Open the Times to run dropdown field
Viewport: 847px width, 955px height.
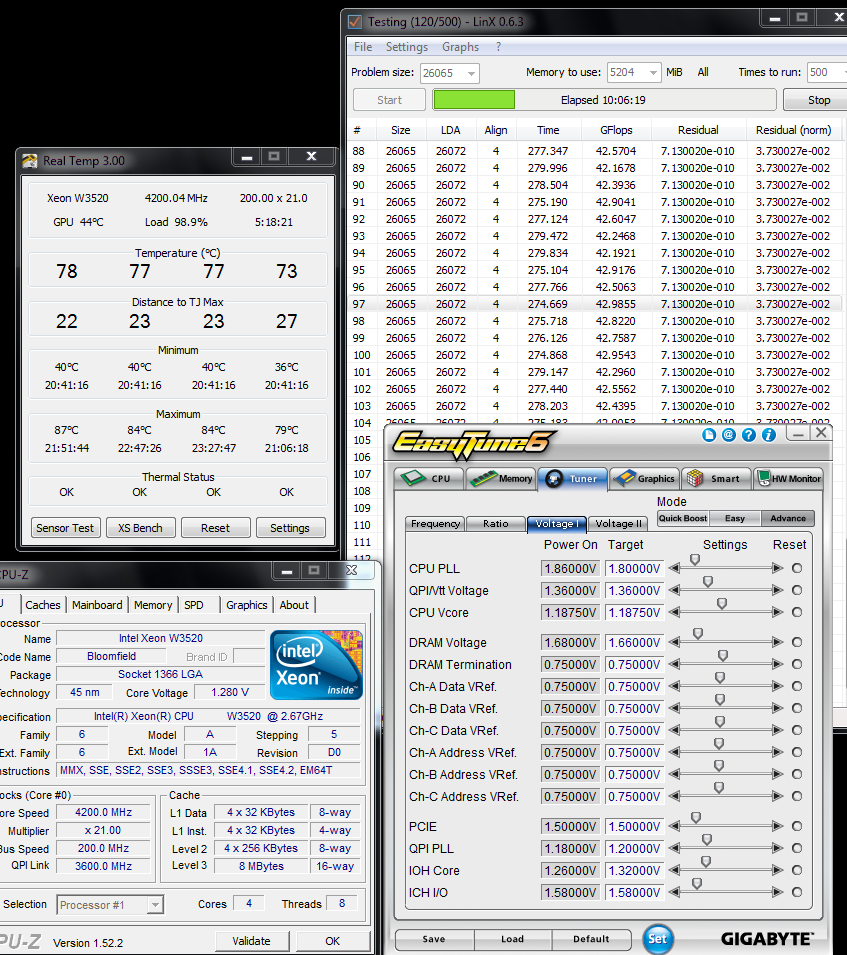click(827, 72)
